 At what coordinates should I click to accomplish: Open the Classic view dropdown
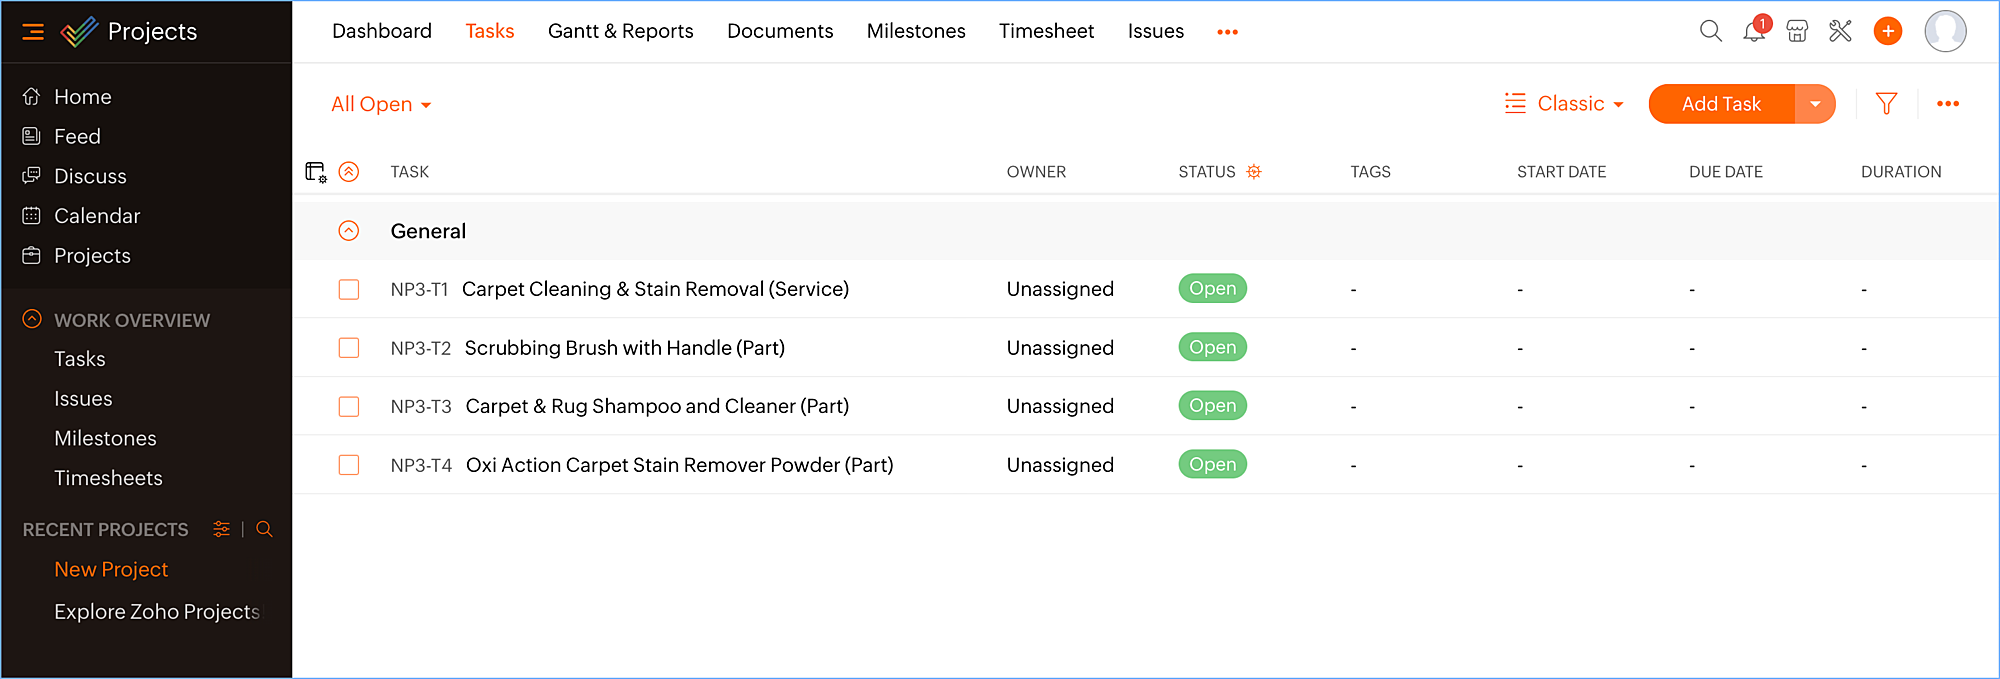(x=1565, y=104)
